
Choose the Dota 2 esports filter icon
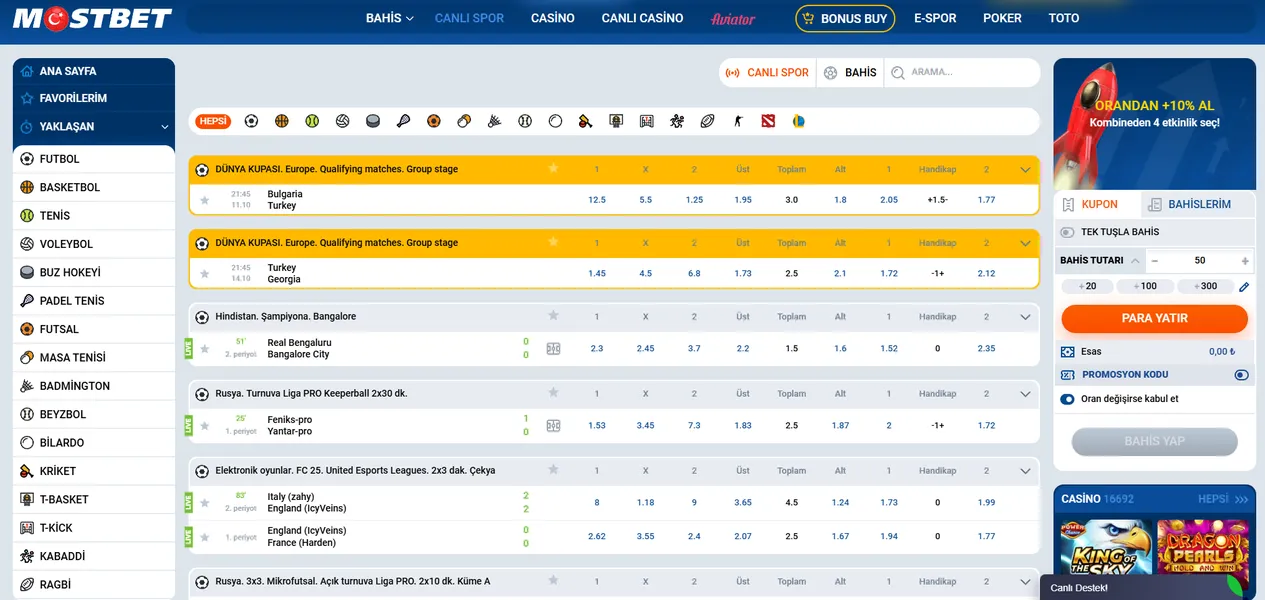[768, 121]
